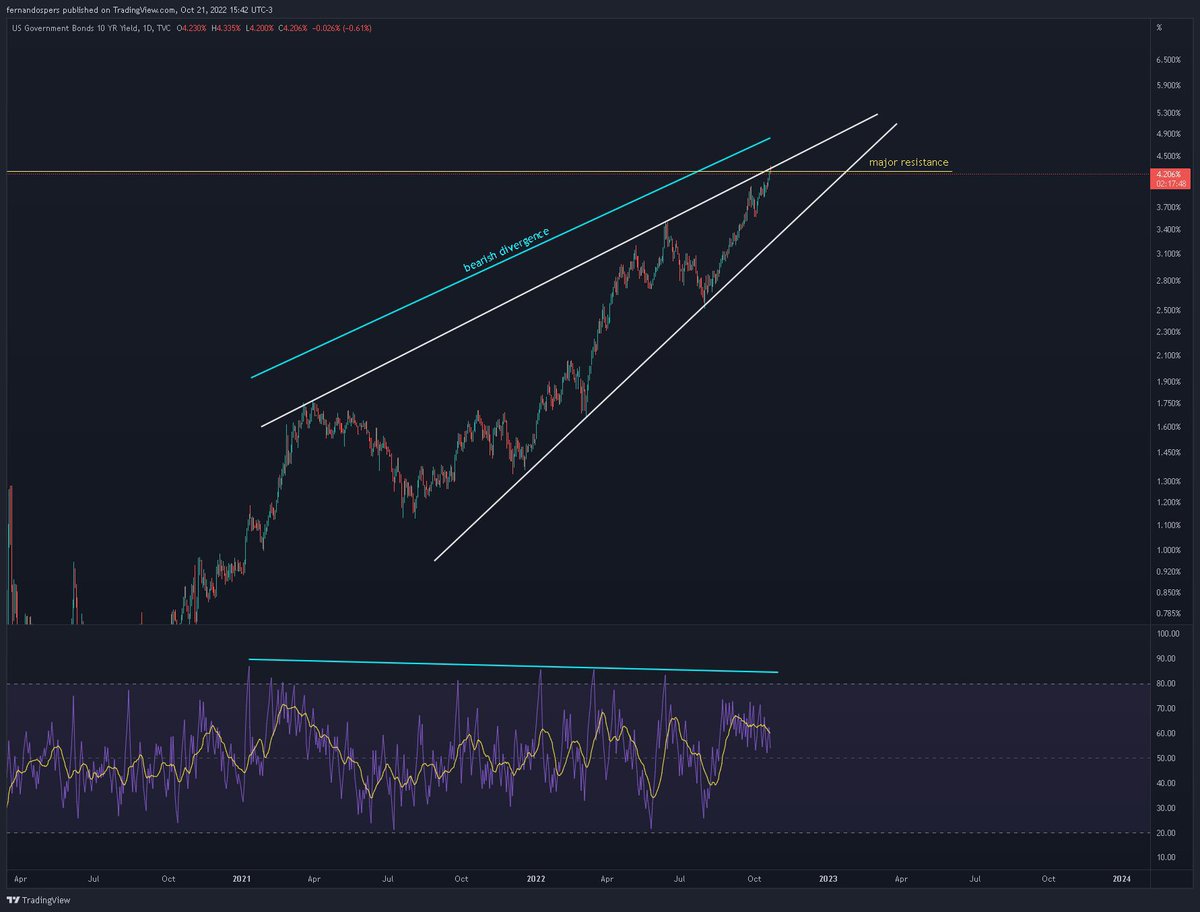The width and height of the screenshot is (1200, 912).
Task: Click the 1.450% price scale label
Action: pos(1168,453)
